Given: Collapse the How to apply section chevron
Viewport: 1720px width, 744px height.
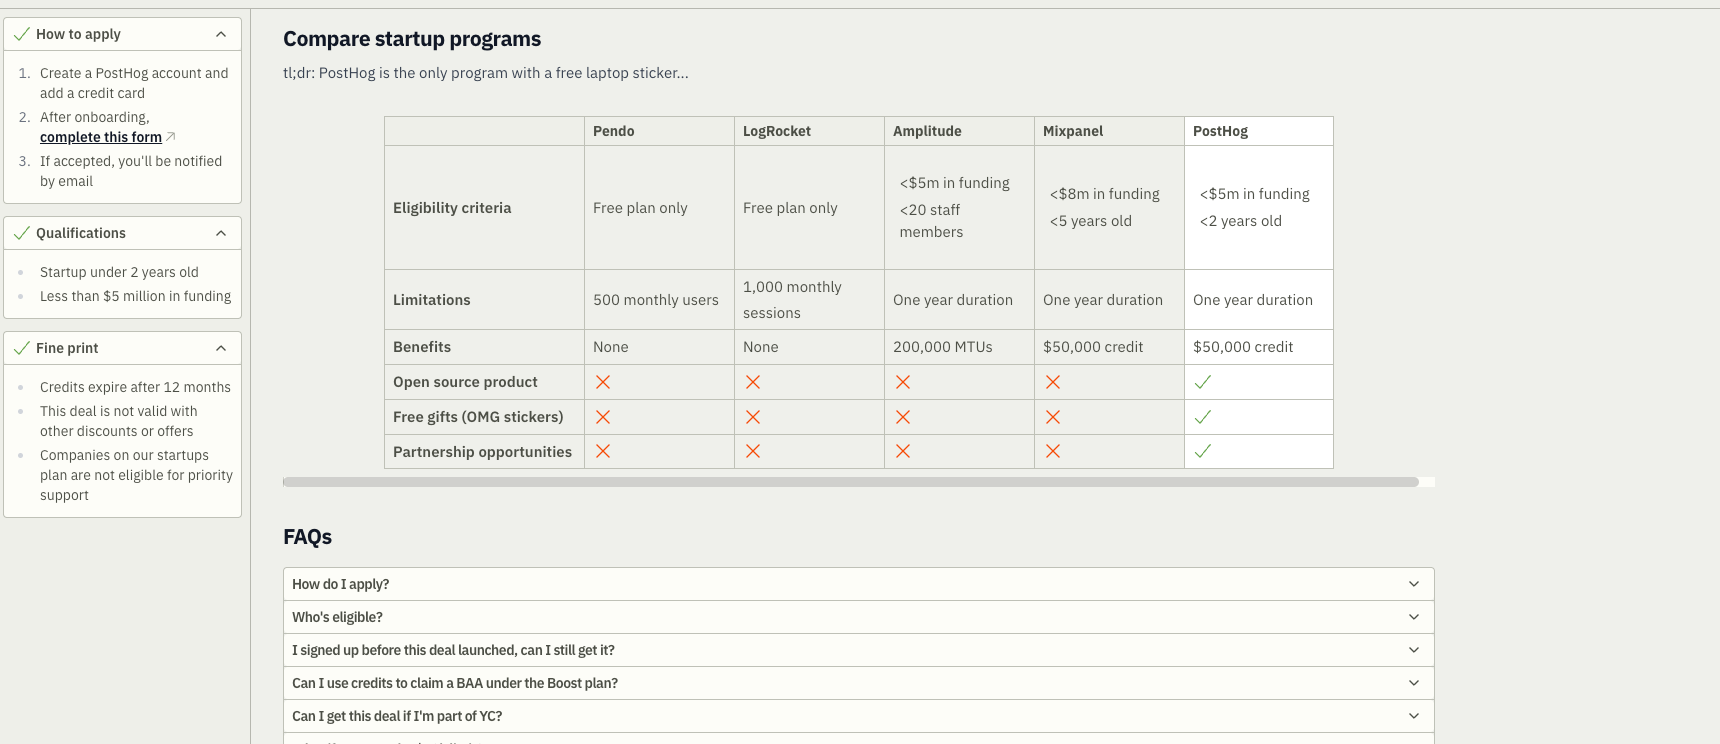Looking at the screenshot, I should tap(221, 34).
